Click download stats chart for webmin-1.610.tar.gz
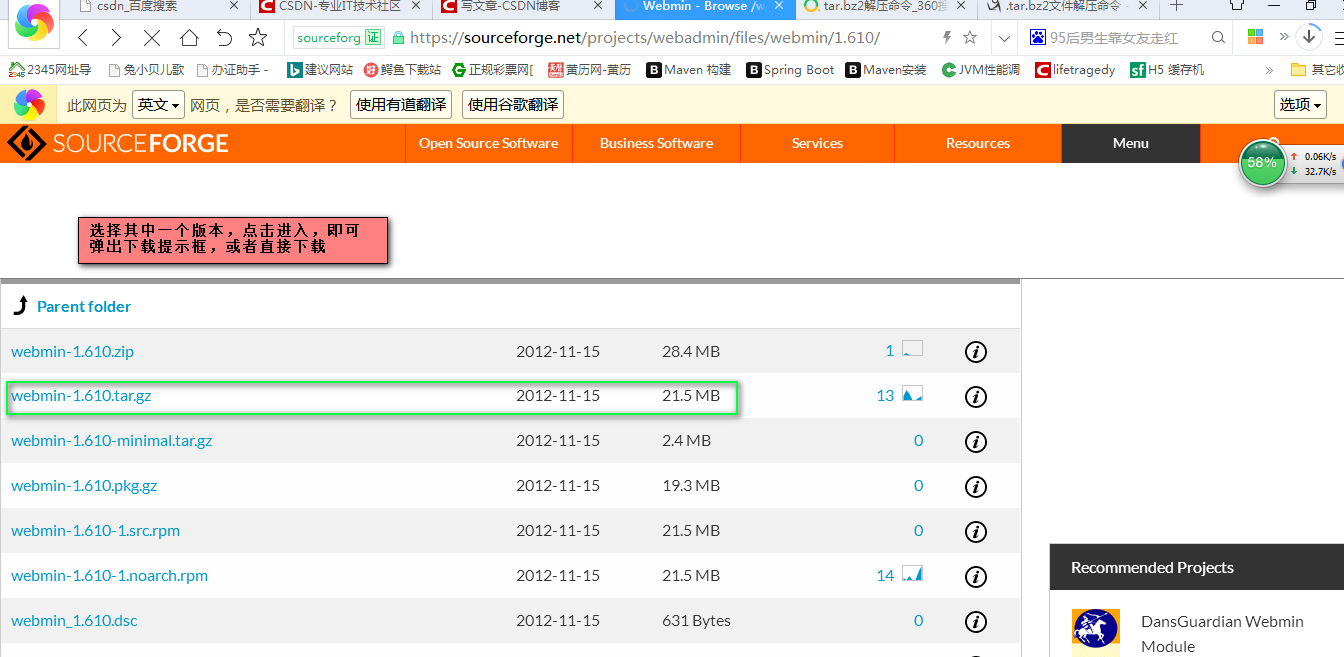Viewport: 1344px width, 657px height. click(x=912, y=394)
